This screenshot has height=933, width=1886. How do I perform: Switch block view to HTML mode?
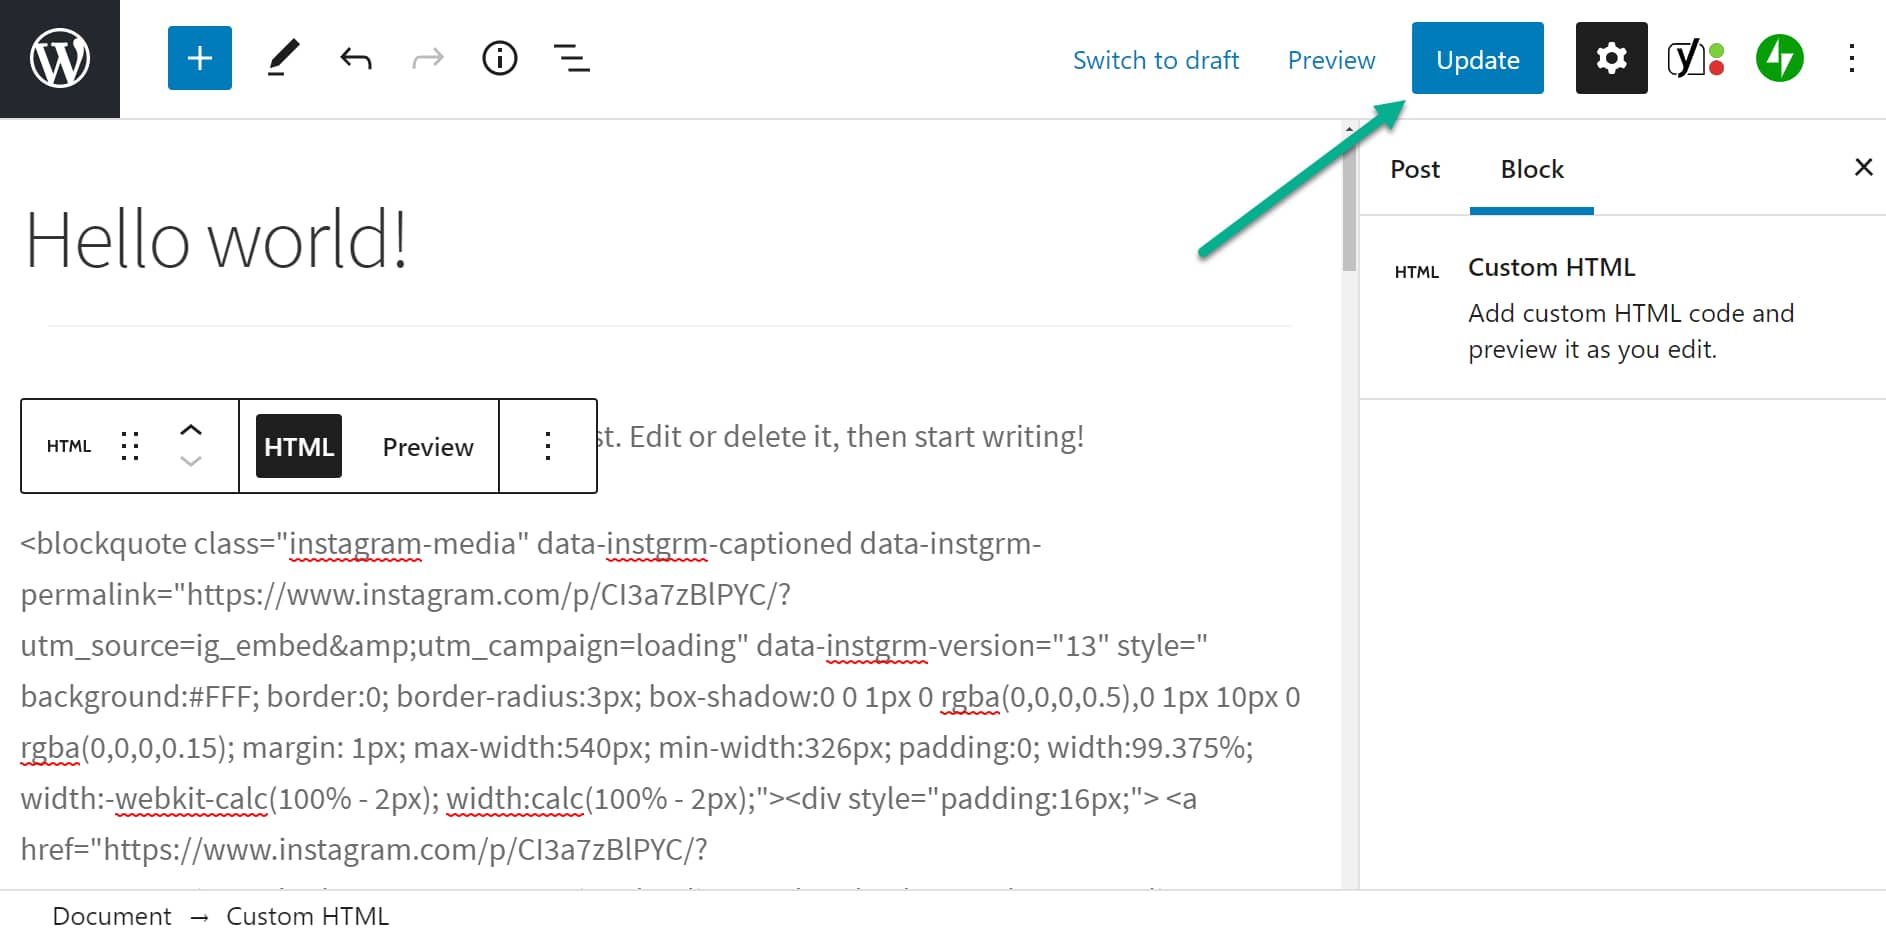pyautogui.click(x=299, y=446)
